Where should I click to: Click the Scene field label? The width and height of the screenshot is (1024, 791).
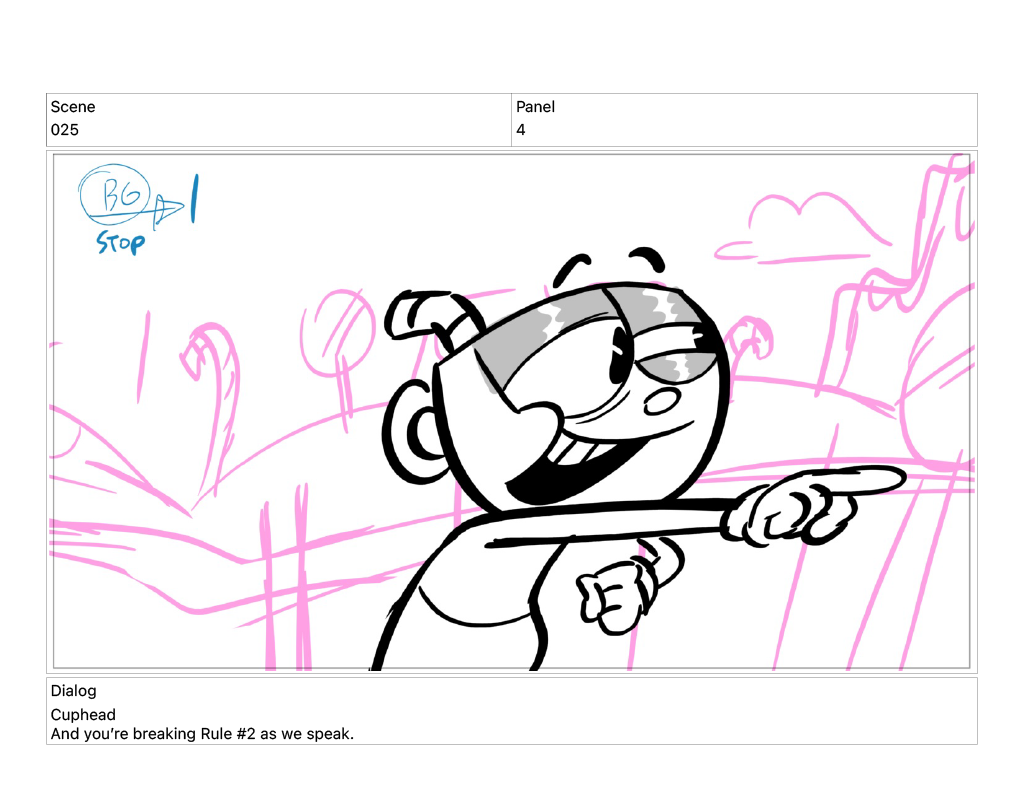click(73, 107)
